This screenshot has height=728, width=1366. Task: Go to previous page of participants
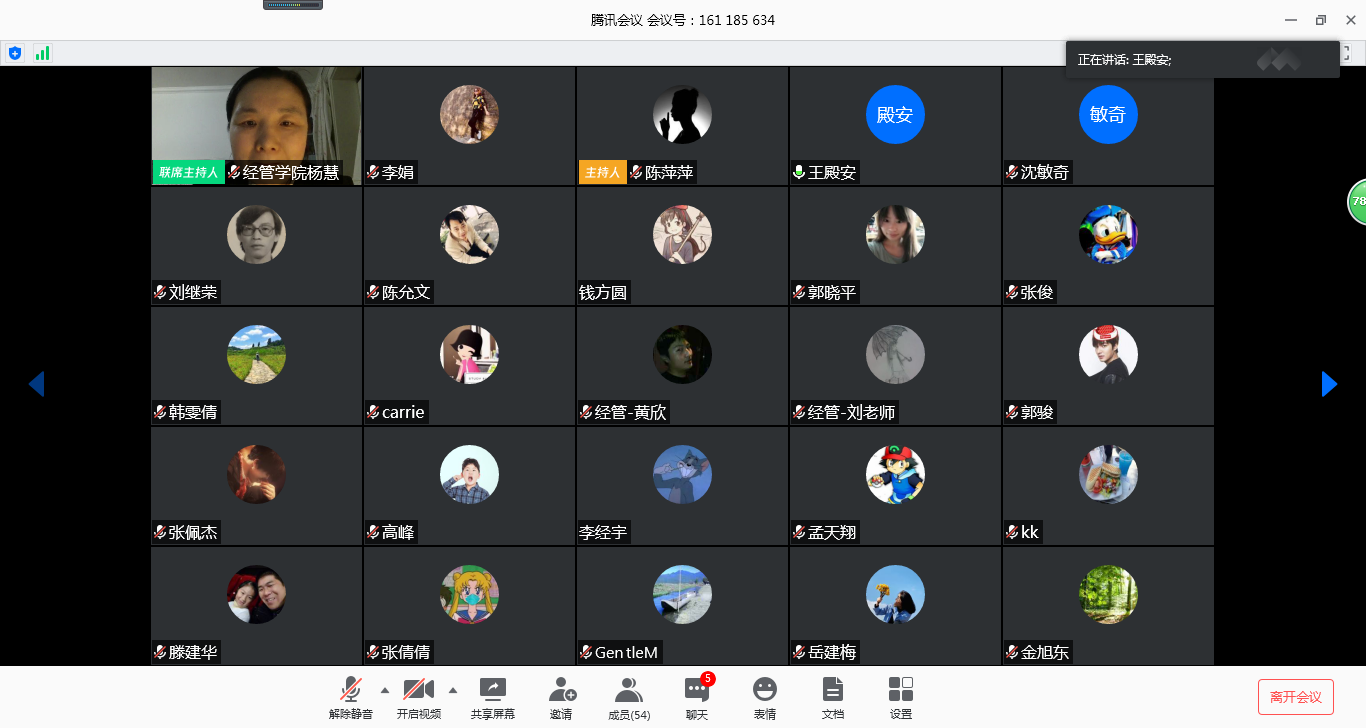(x=36, y=384)
